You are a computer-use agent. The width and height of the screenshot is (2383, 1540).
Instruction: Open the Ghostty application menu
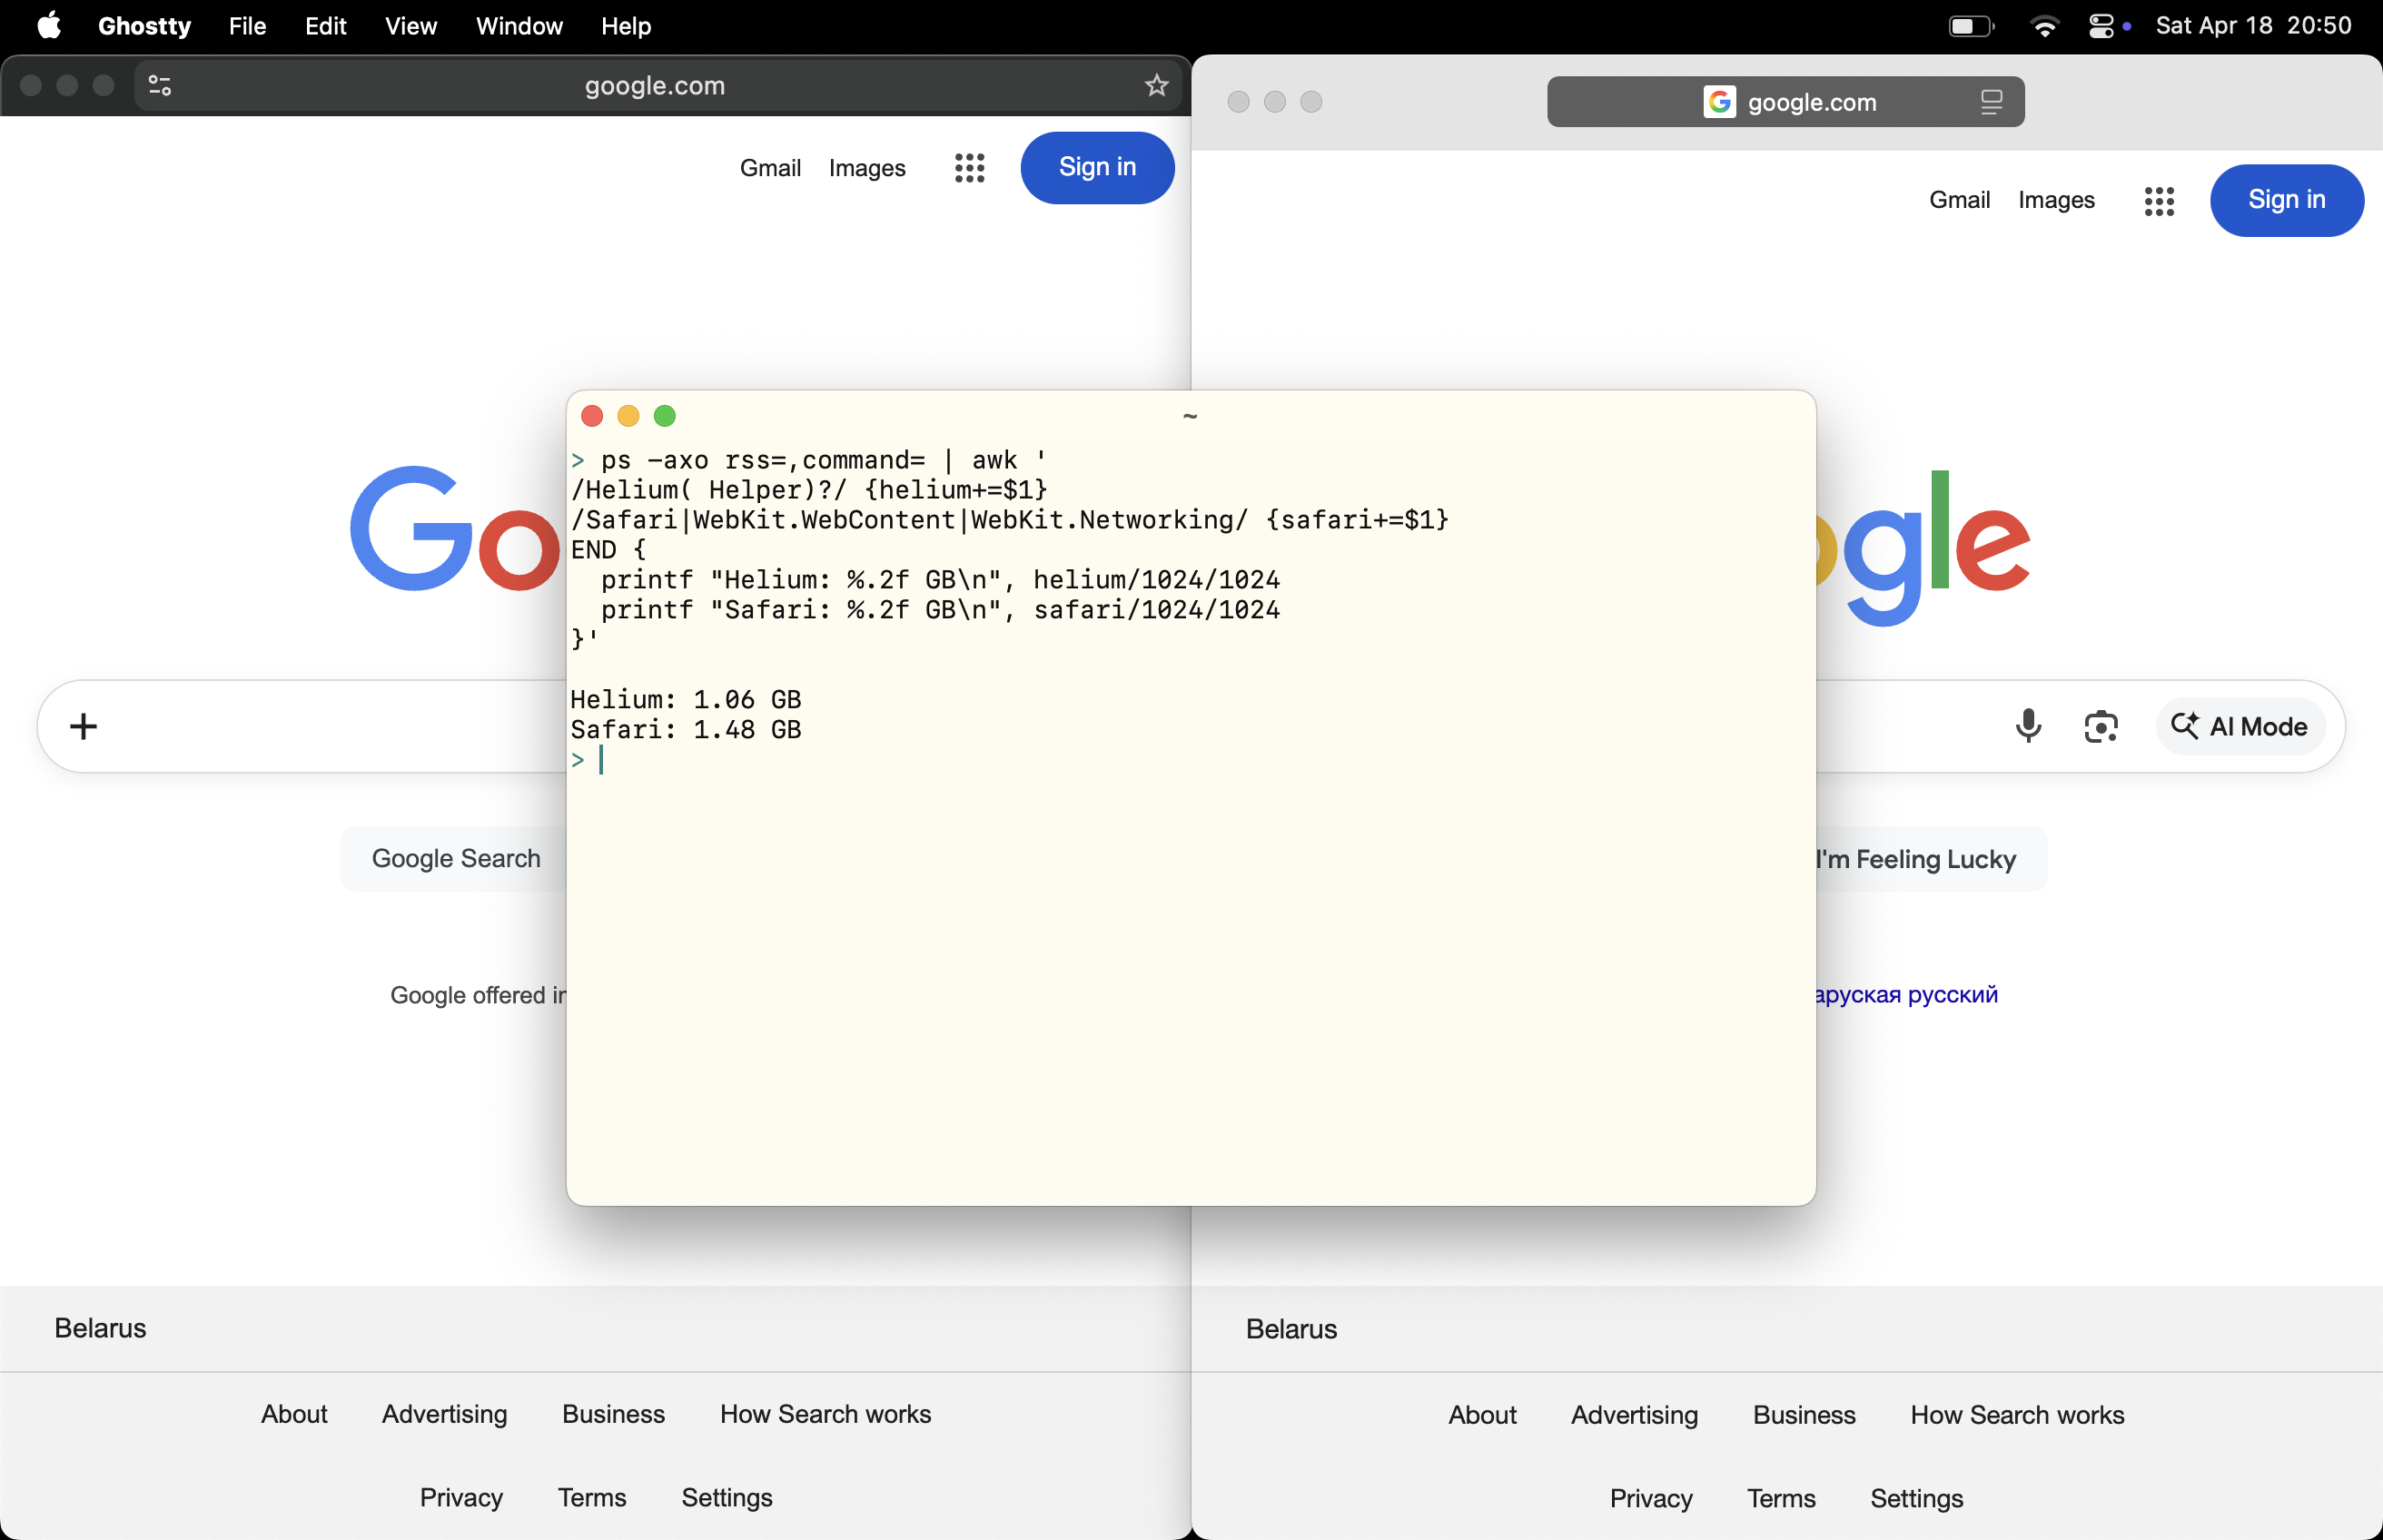tap(144, 26)
